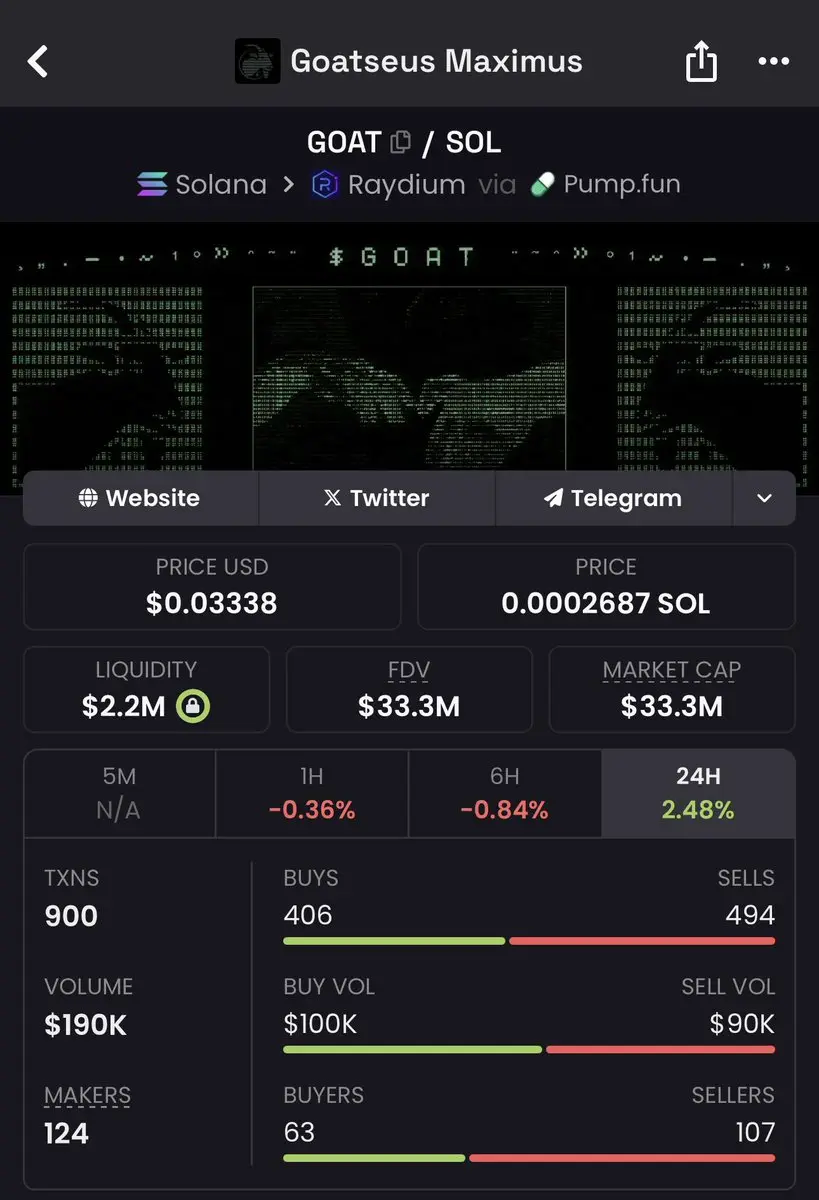The height and width of the screenshot is (1200, 819).
Task: Open the Telegram link button
Action: click(613, 498)
